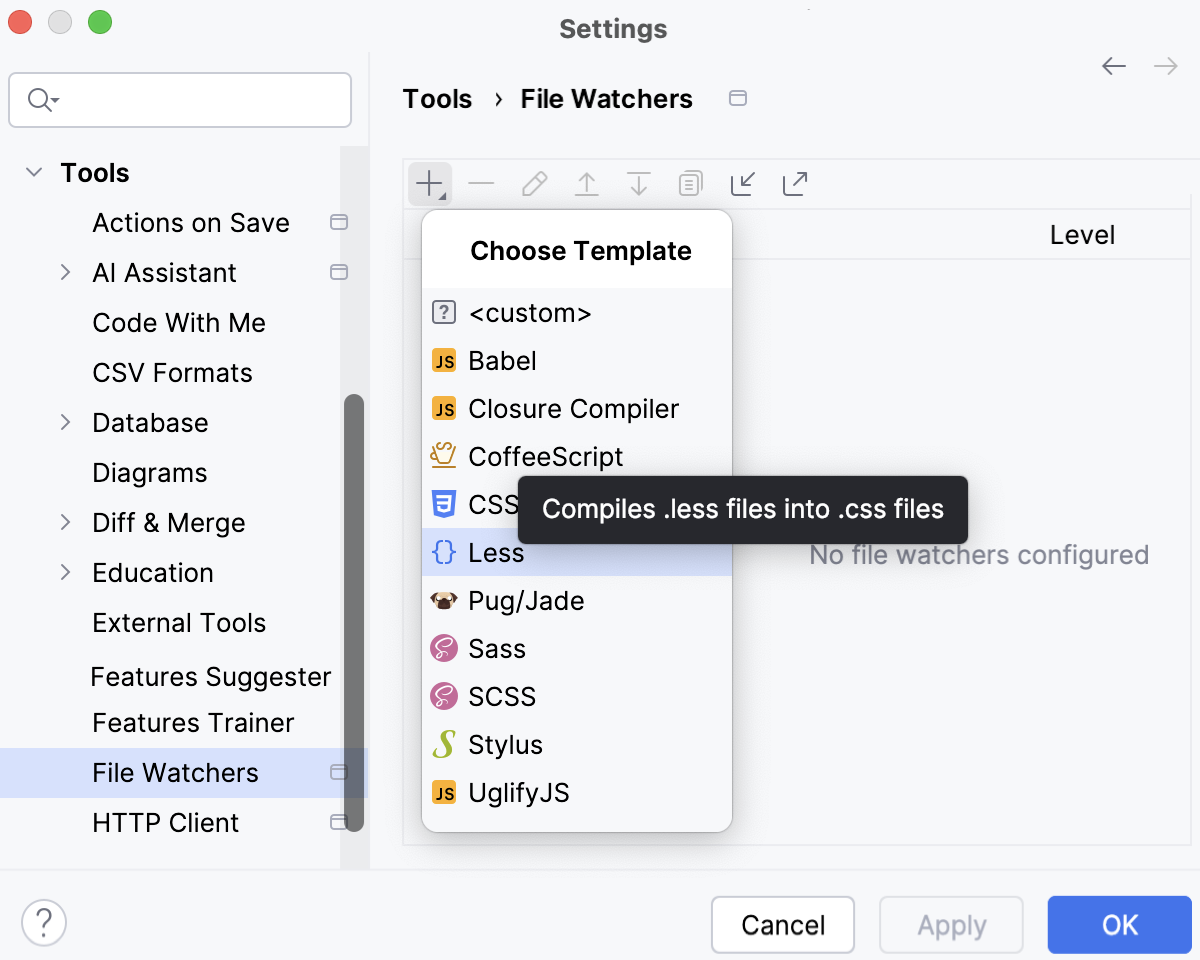Click the Cancel button
Viewport: 1200px width, 960px height.
(783, 925)
